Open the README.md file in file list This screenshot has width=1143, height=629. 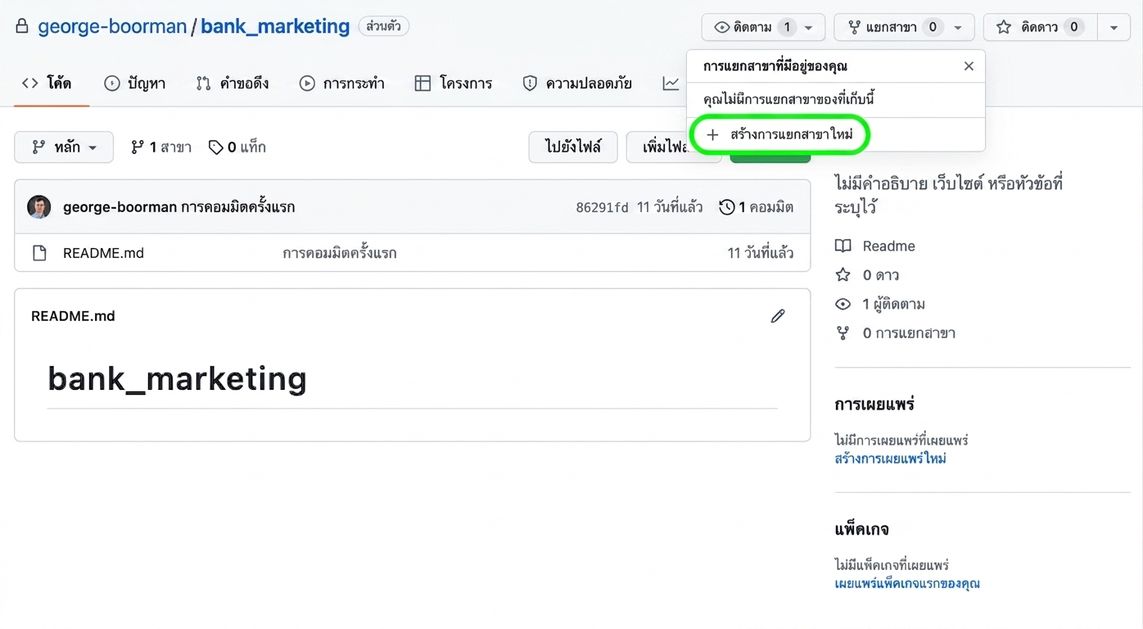[x=104, y=253]
